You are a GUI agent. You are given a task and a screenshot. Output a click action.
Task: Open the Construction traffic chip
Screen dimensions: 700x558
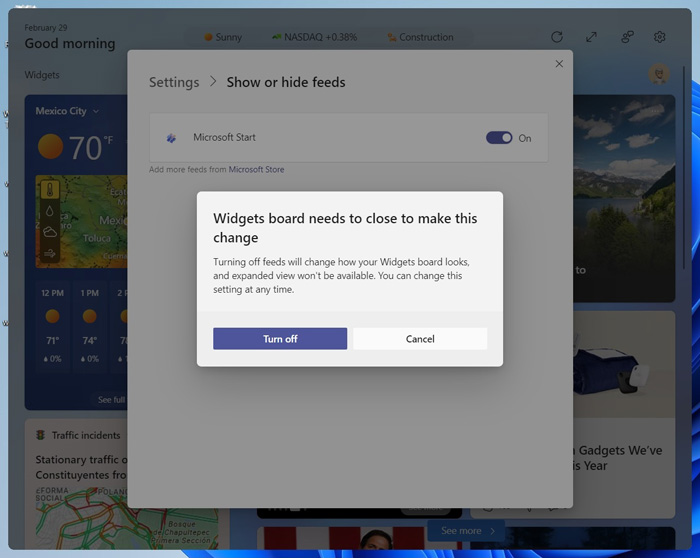click(x=421, y=37)
